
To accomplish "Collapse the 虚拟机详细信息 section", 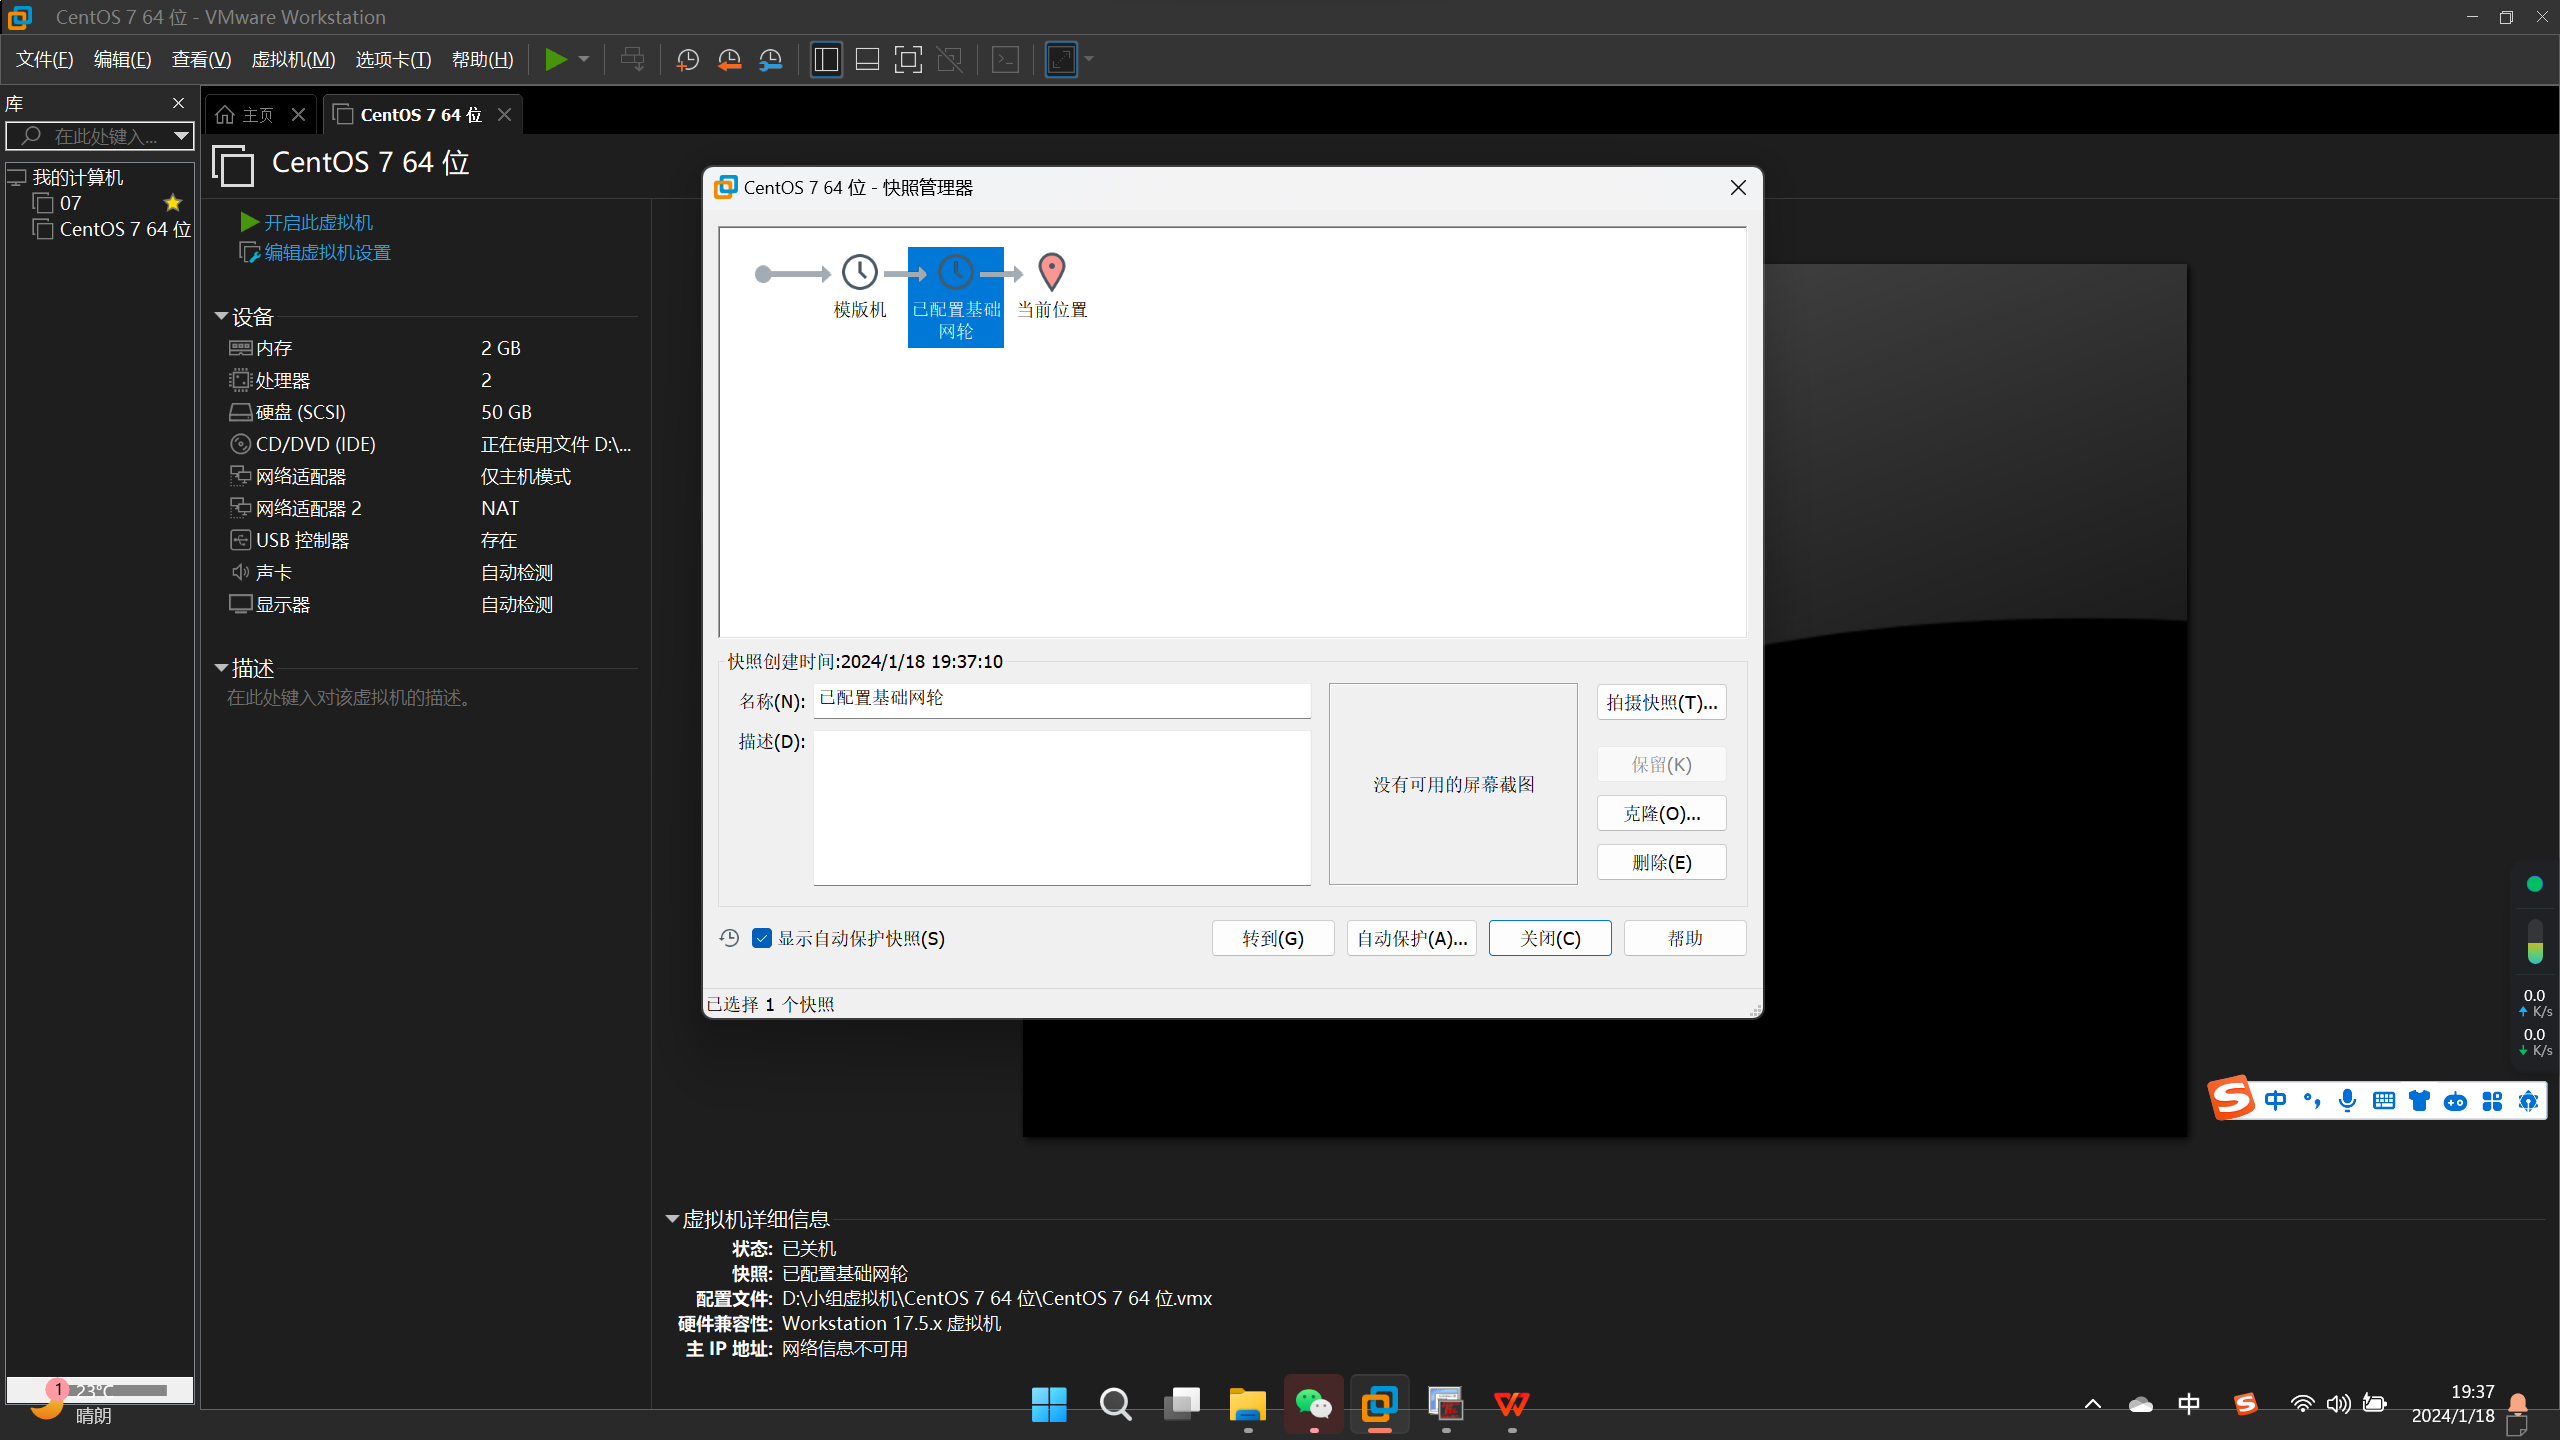I will pos(672,1219).
